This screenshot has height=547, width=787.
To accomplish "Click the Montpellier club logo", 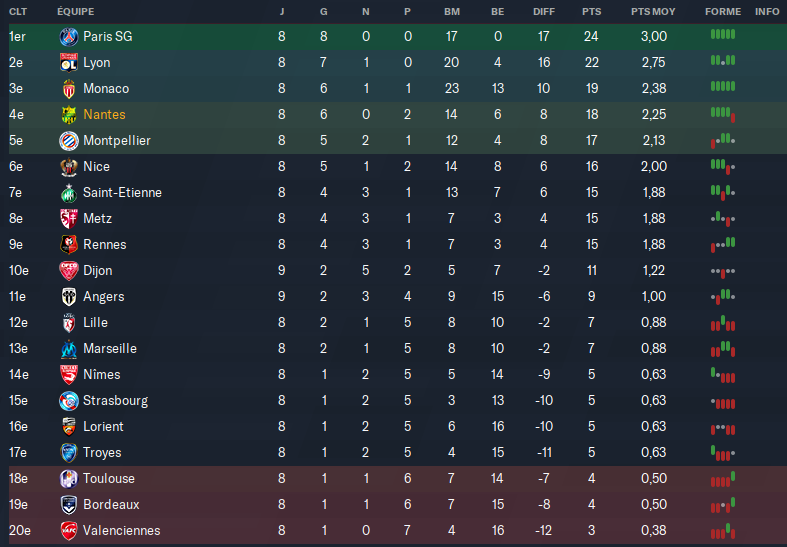I will click(x=69, y=141).
